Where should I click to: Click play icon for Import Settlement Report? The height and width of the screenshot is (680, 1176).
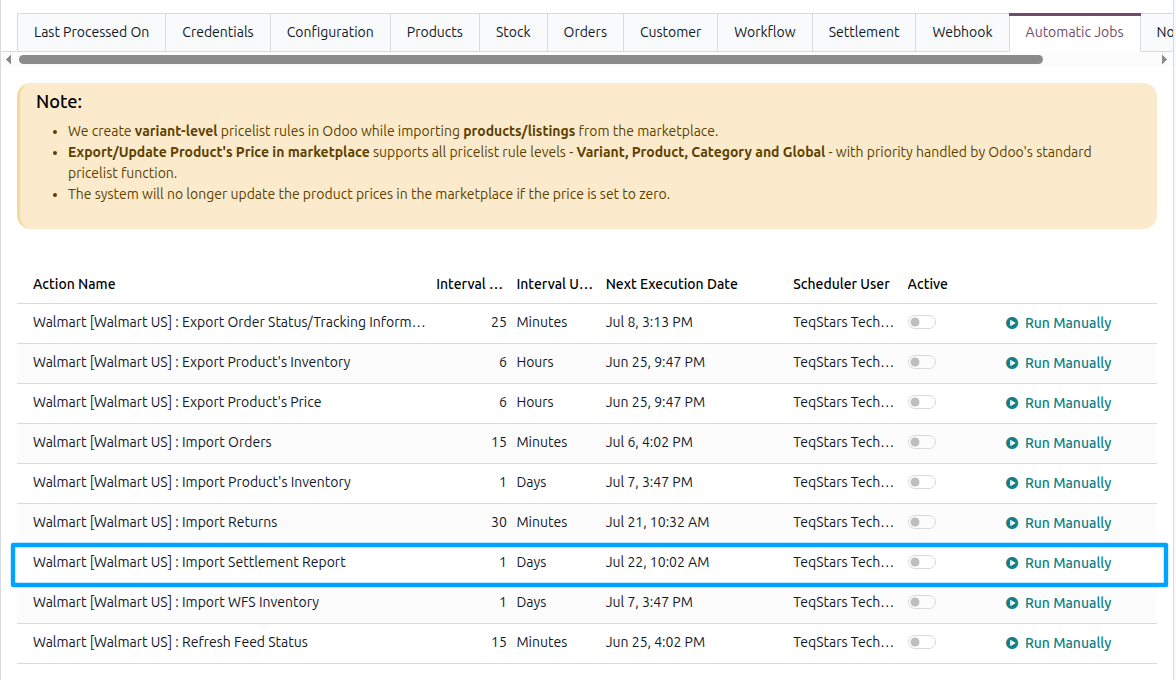click(x=1012, y=563)
